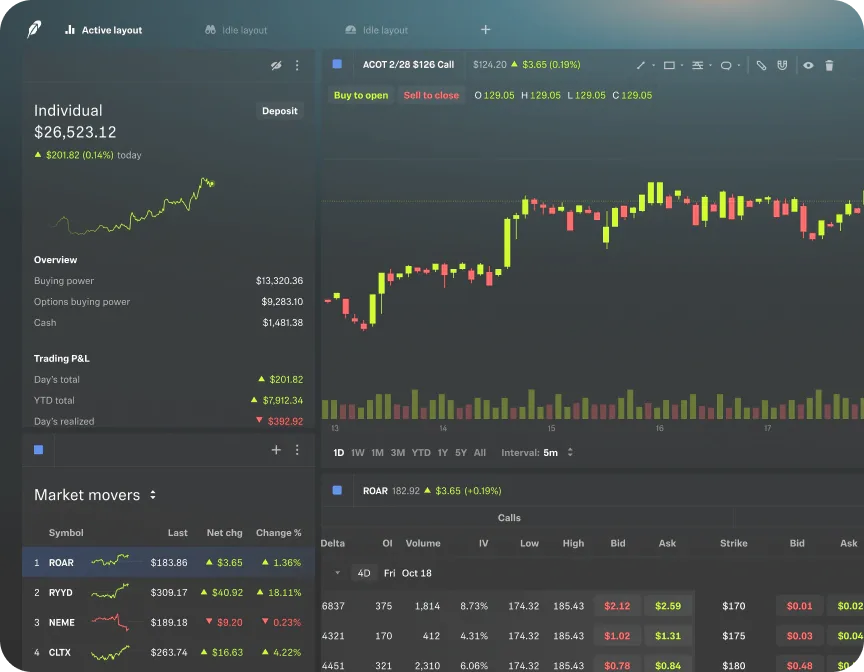Open rectangle tool dropdown arrow
864x672 pixels.
[x=682, y=66]
